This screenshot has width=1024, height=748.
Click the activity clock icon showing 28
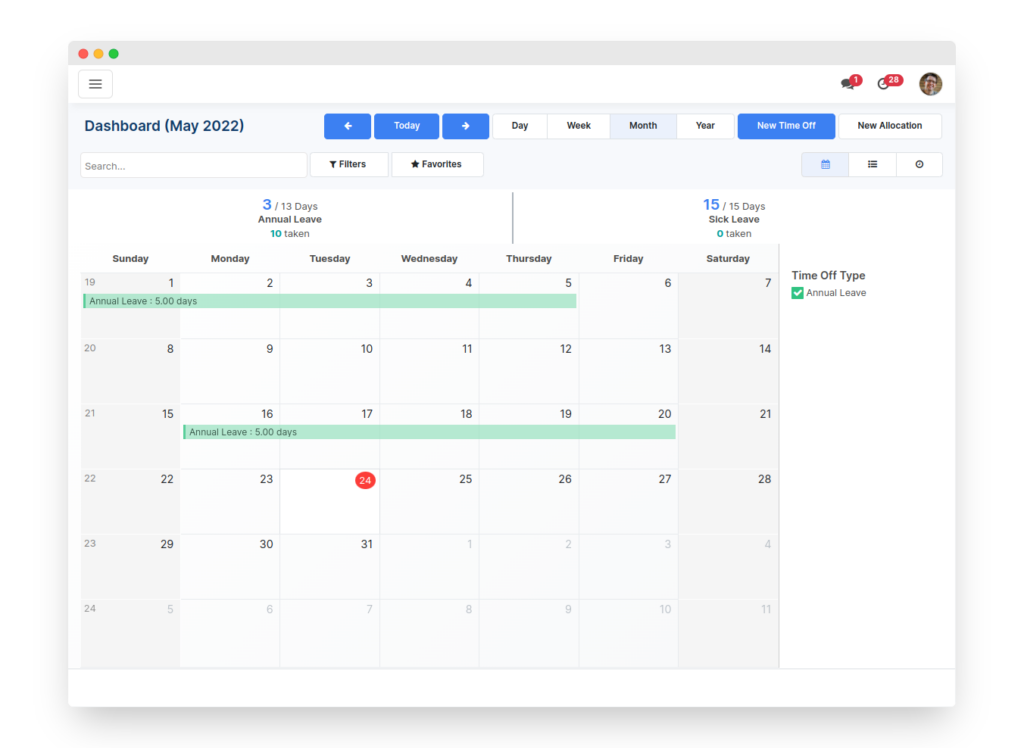886,84
